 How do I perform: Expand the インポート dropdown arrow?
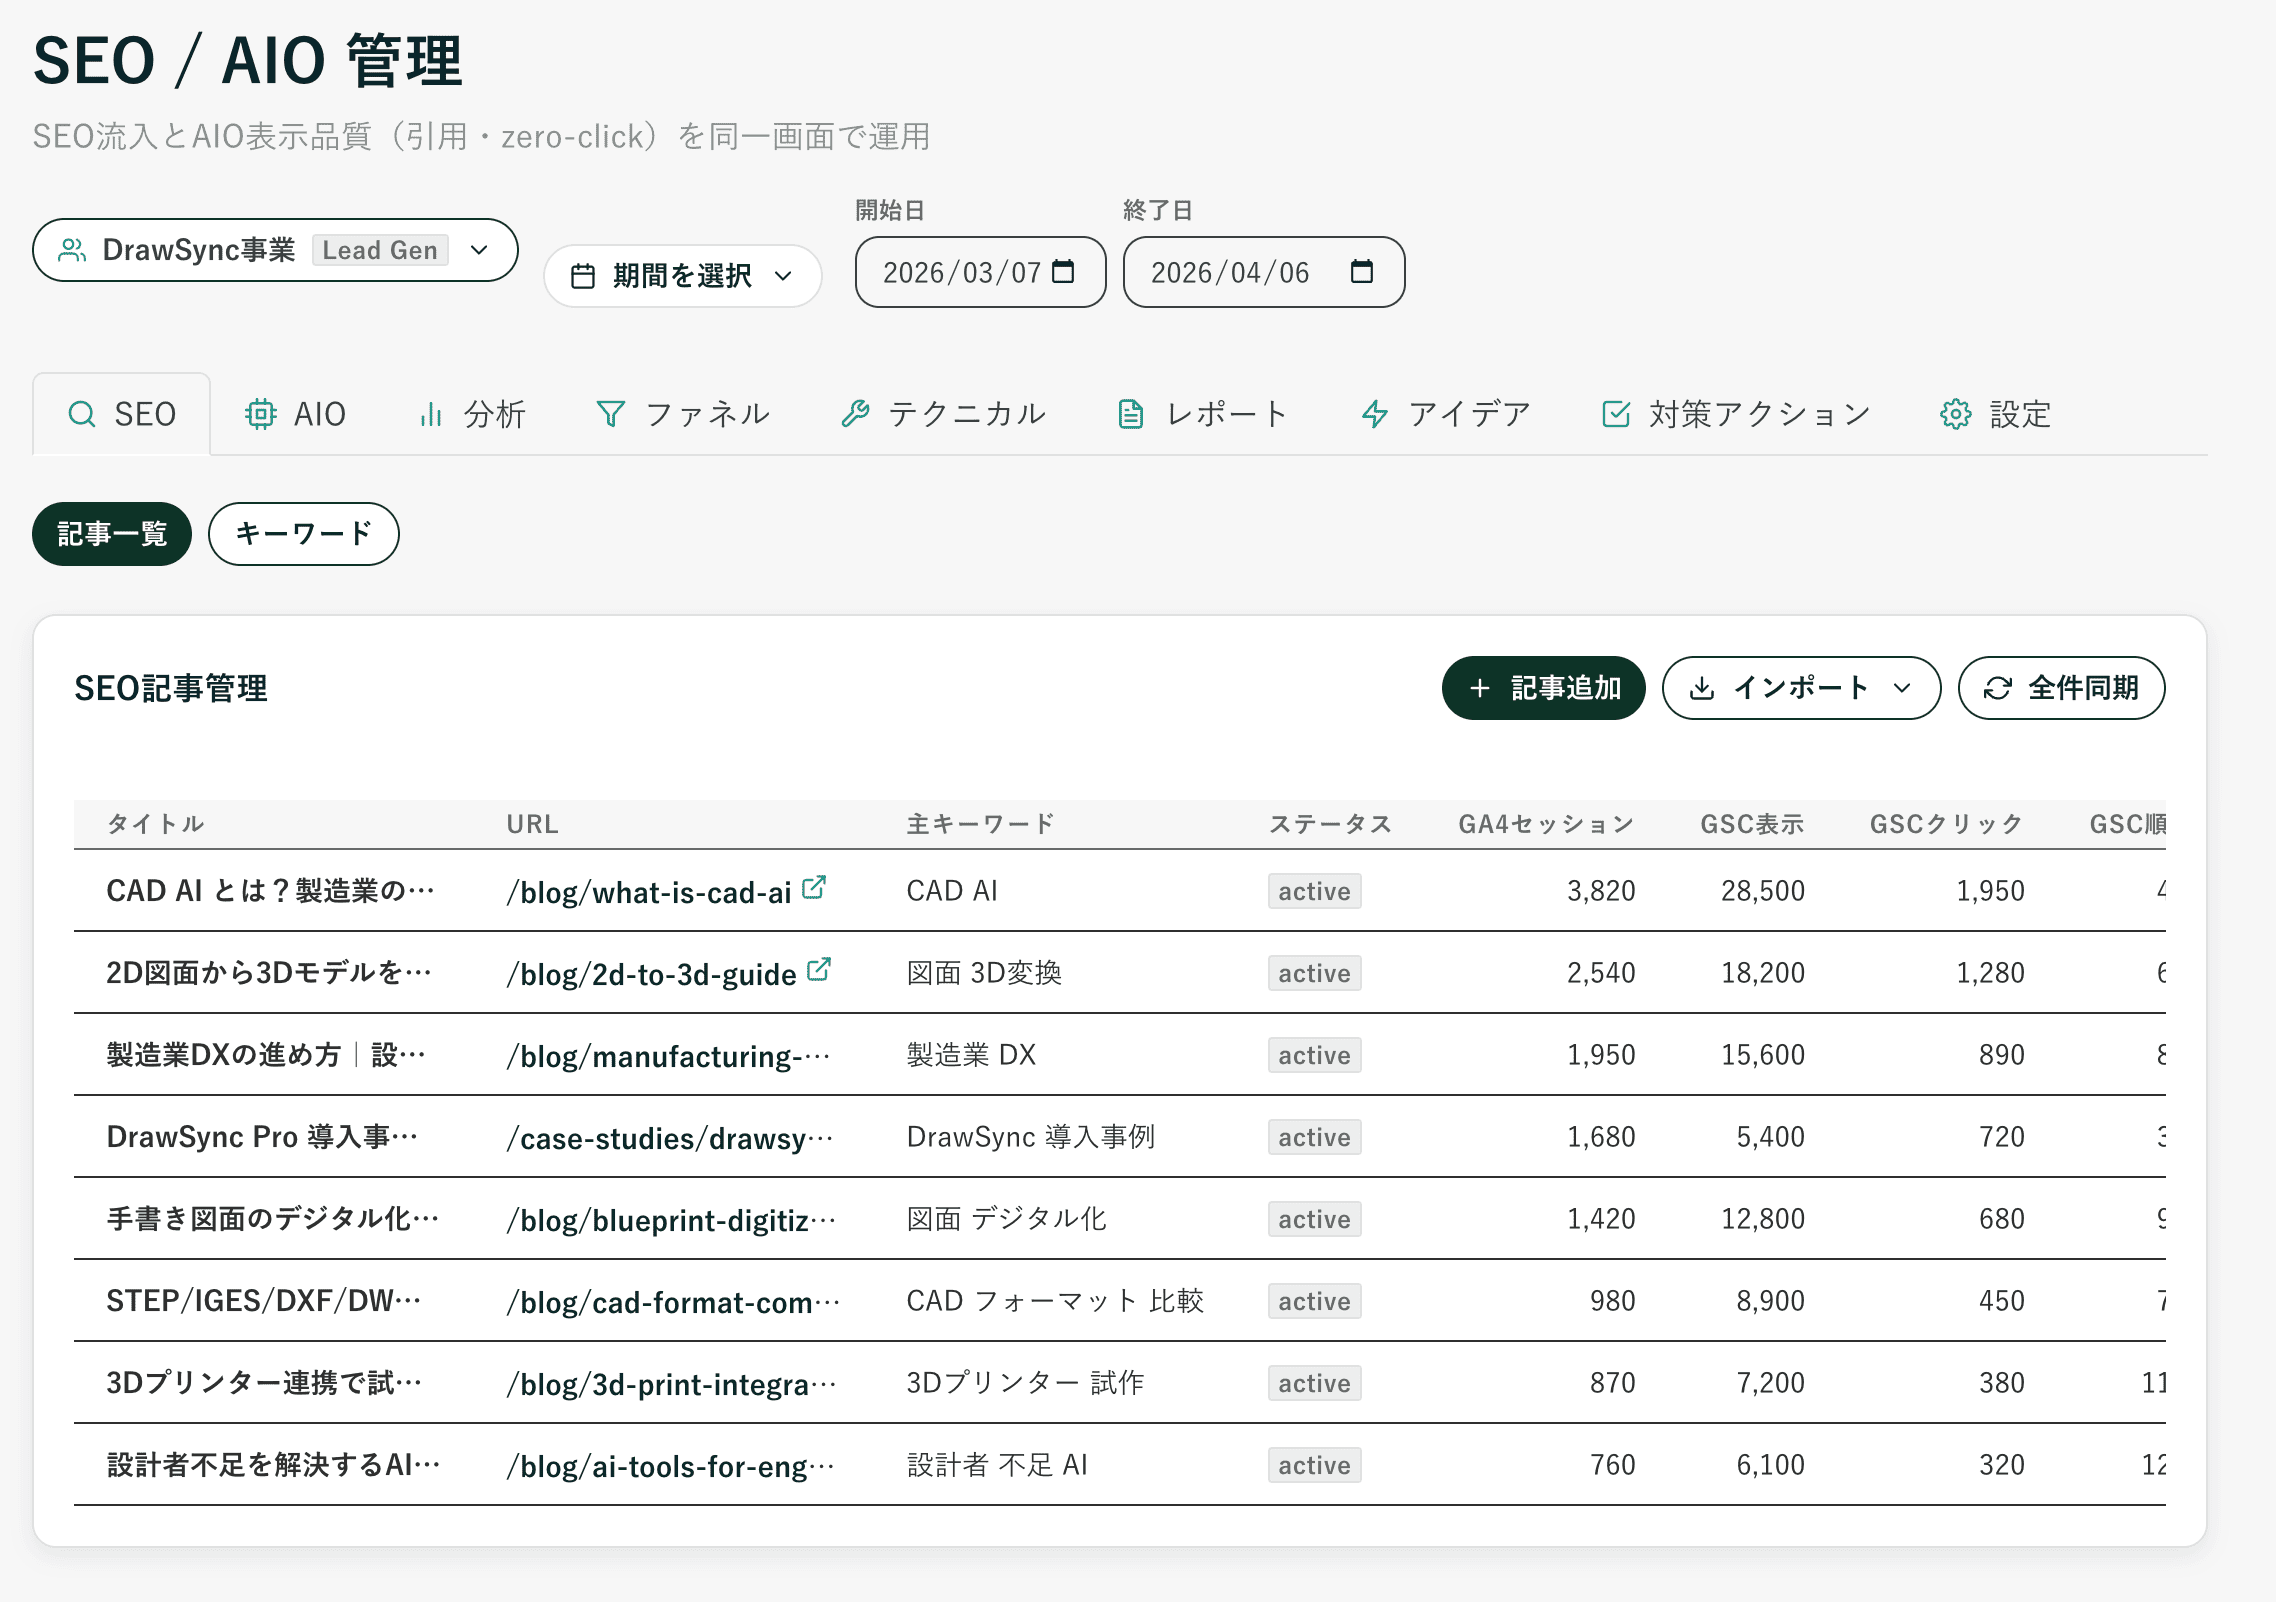click(x=1903, y=687)
